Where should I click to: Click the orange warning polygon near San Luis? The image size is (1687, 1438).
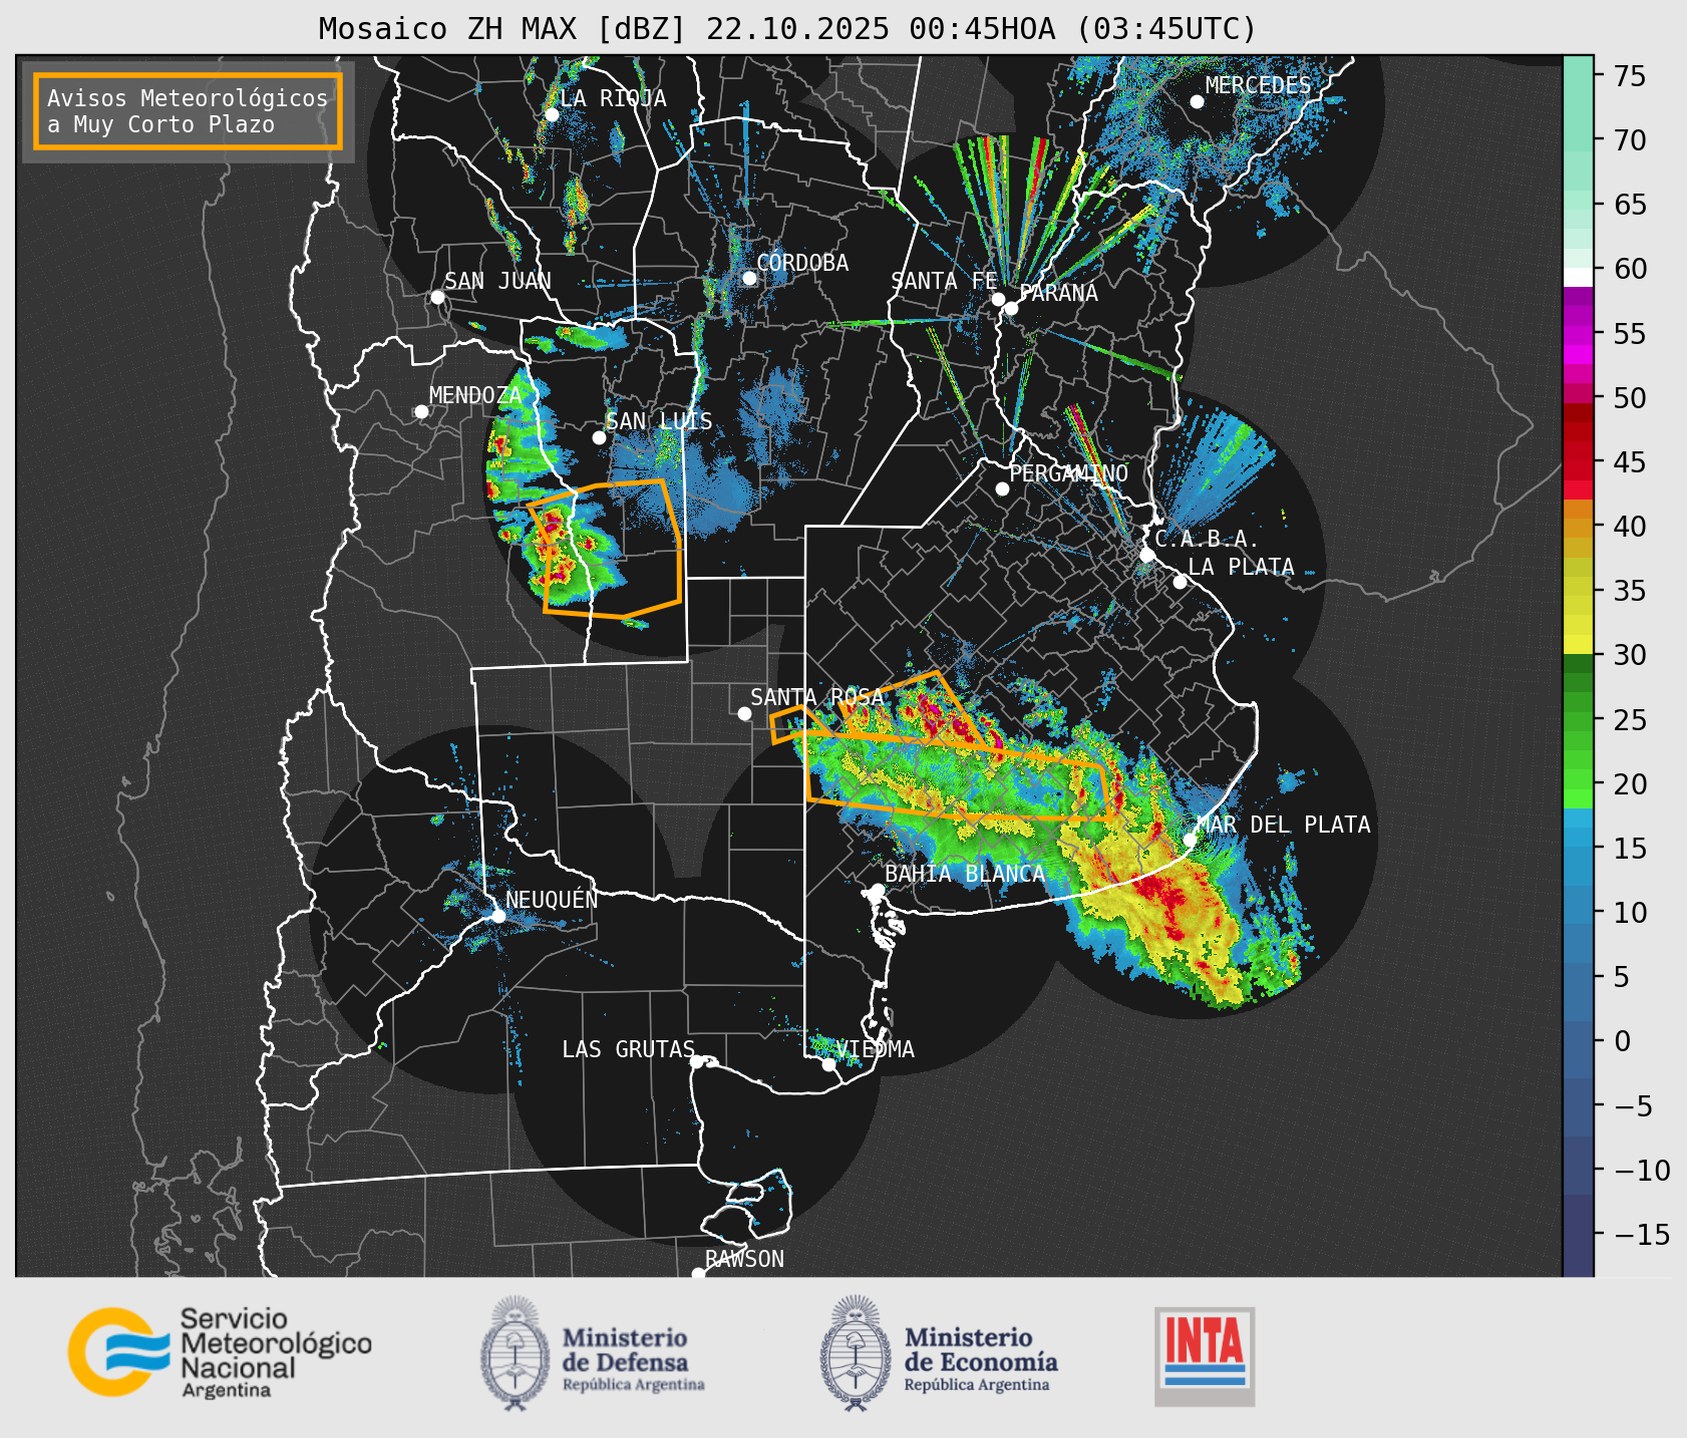click(606, 548)
